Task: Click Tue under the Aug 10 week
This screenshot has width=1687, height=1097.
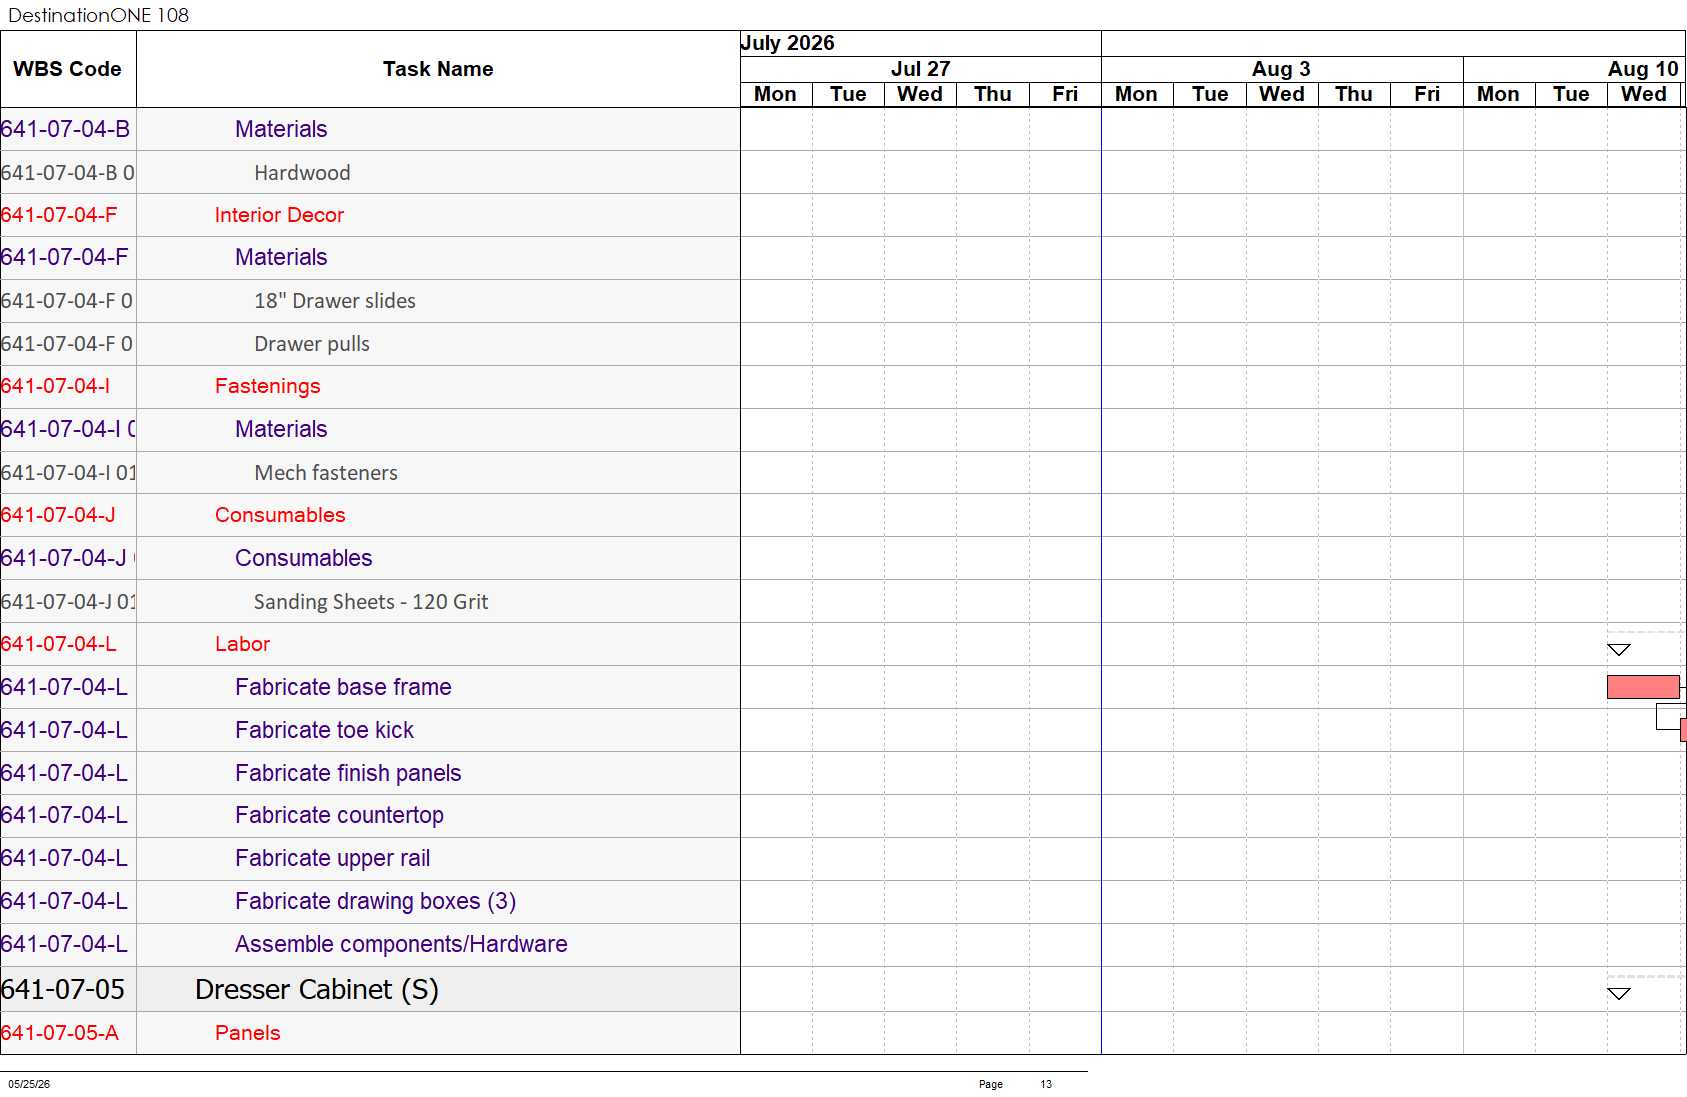Action: click(1571, 94)
